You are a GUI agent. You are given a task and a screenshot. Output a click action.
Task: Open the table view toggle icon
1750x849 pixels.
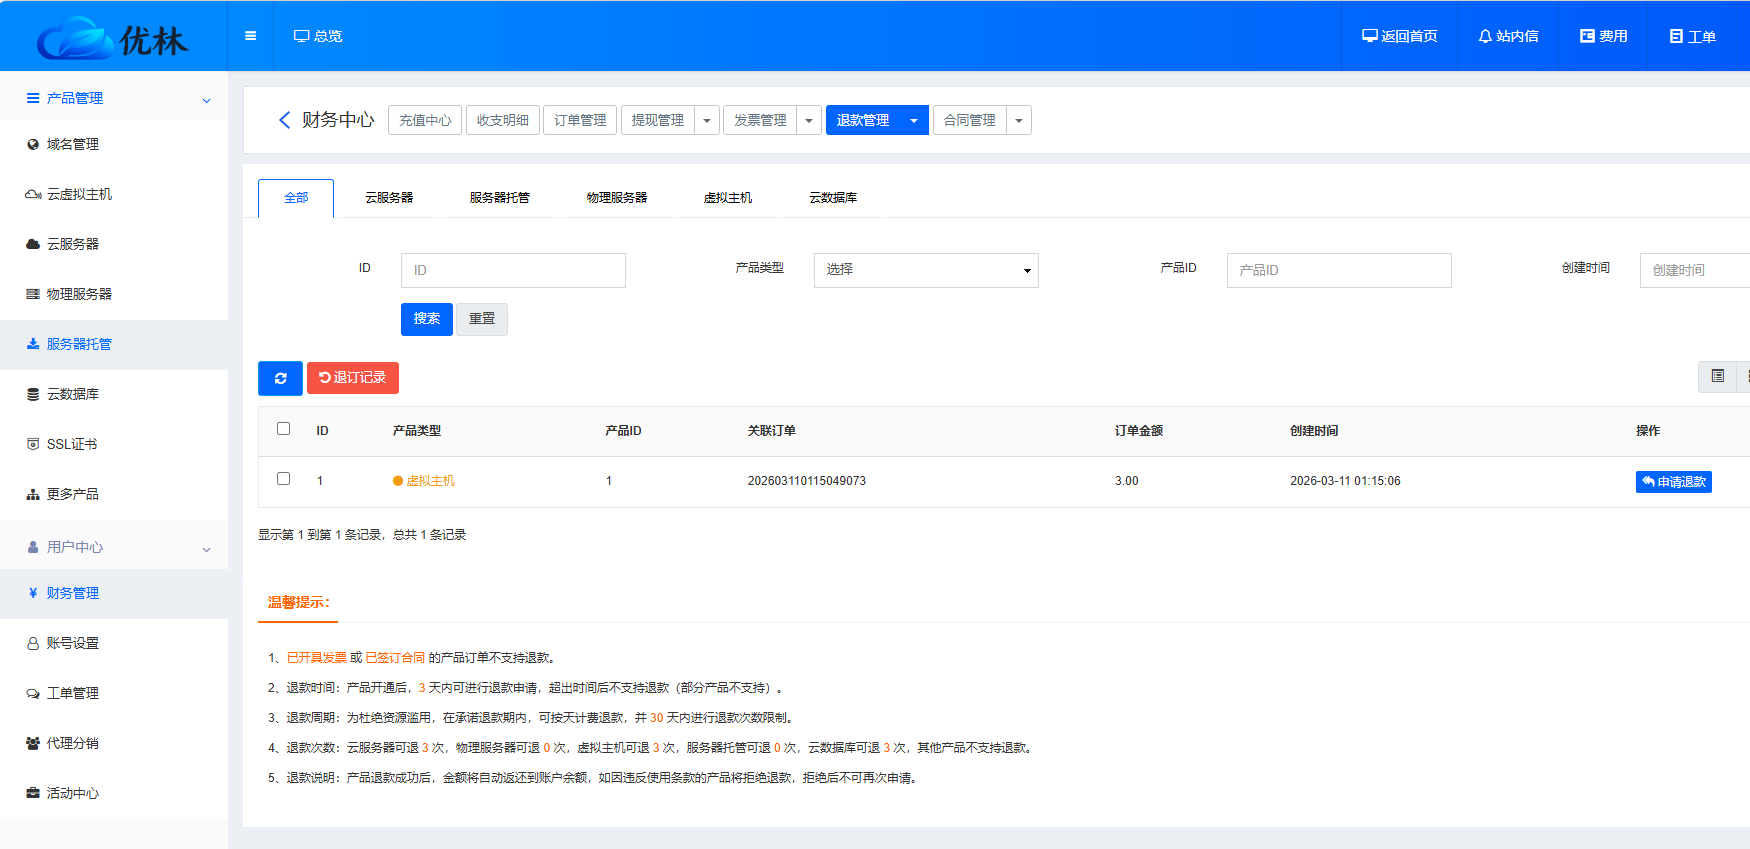(x=1717, y=376)
